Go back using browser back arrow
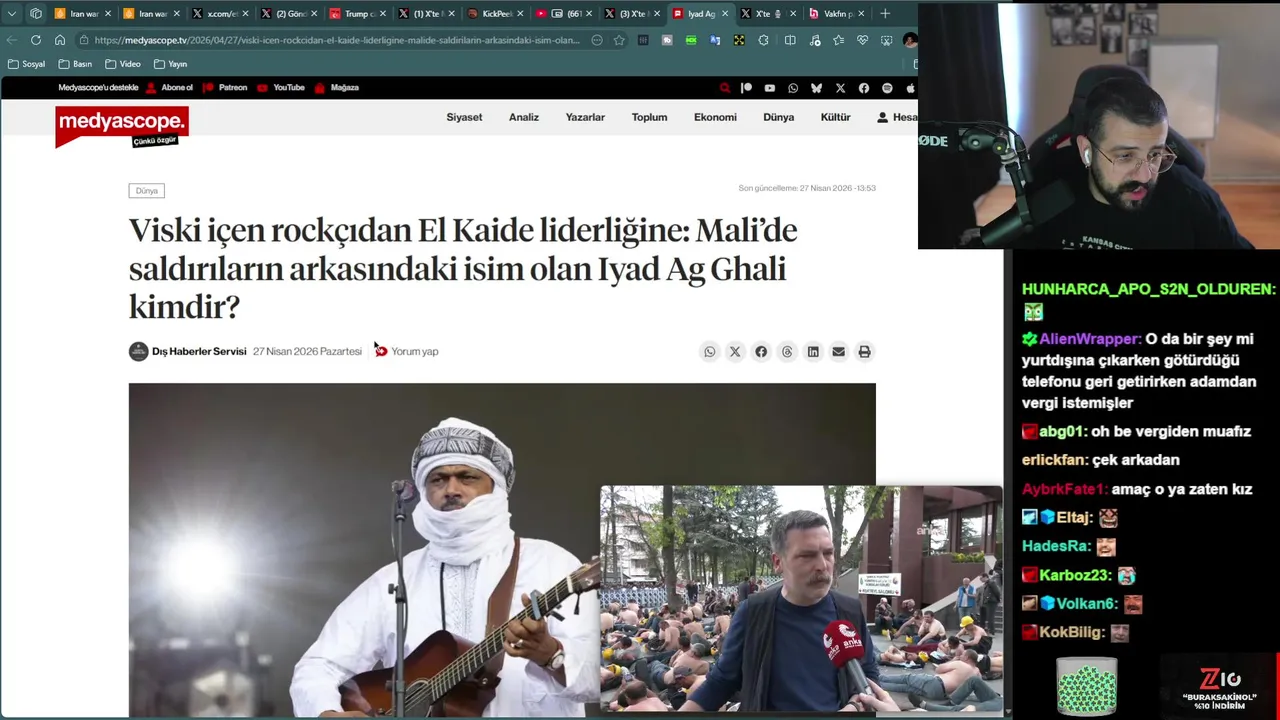 12,40
